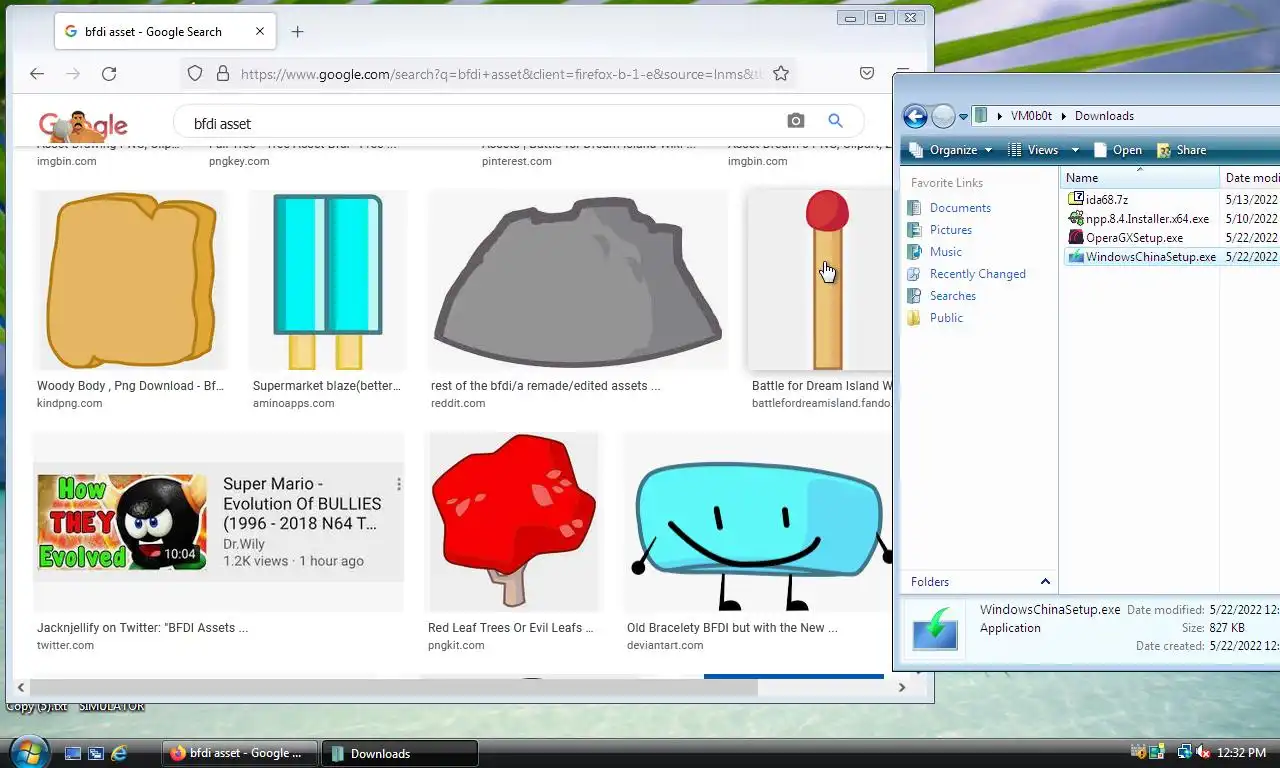The image size is (1280, 768).
Task: Click the Google magnifier search button
Action: [835, 121]
